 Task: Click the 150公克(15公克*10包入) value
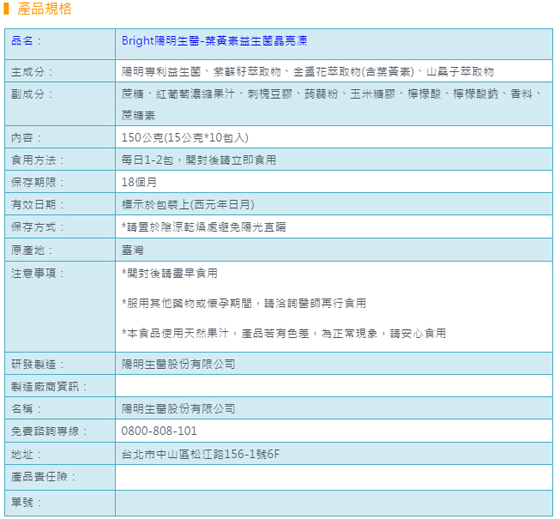coord(185,138)
